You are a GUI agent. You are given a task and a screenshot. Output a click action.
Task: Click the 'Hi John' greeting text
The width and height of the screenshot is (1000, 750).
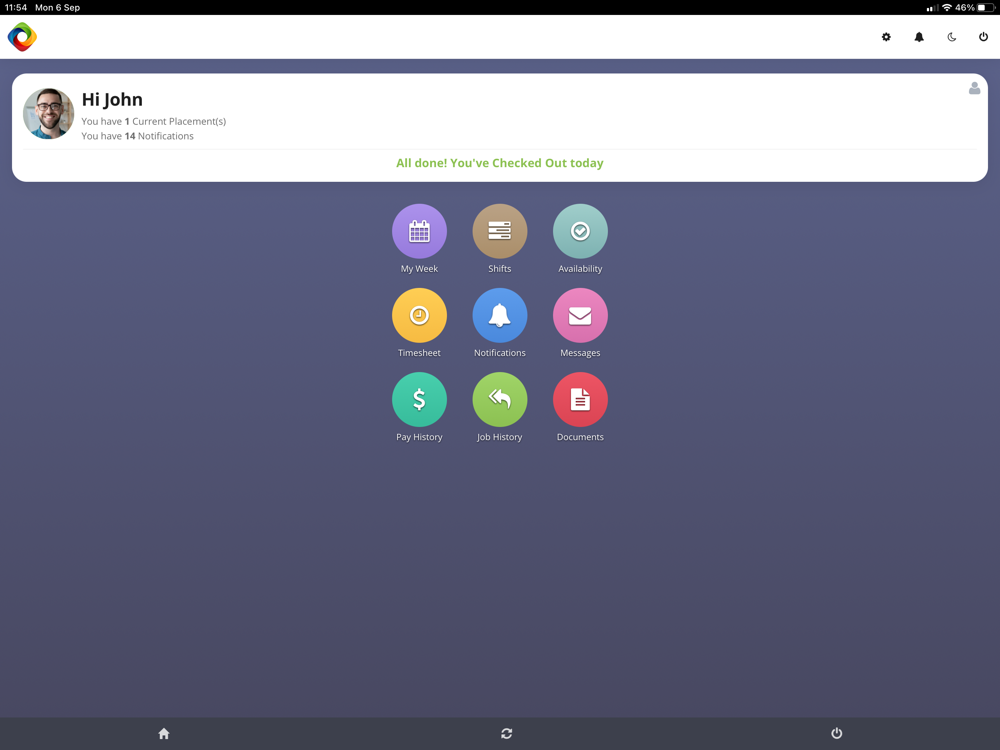112,99
